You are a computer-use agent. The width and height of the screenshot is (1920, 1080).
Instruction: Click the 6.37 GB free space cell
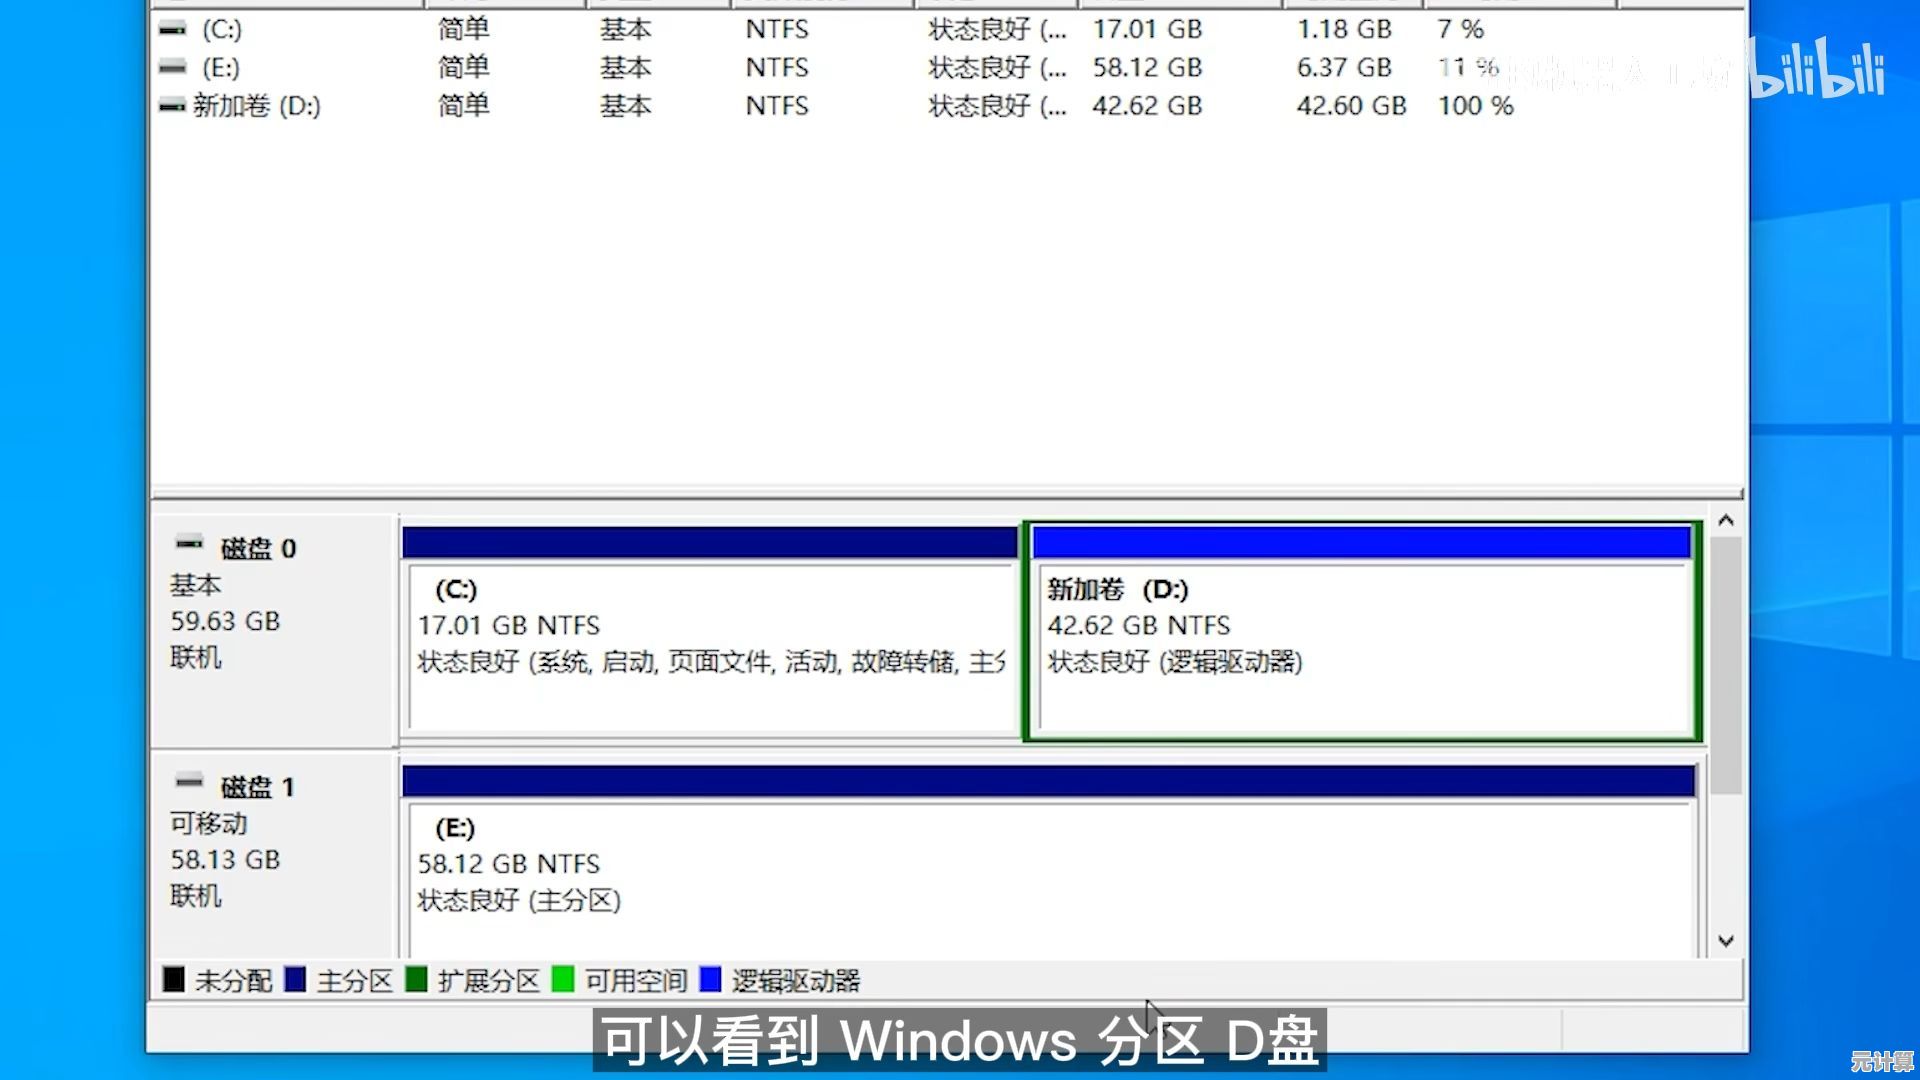(x=1344, y=68)
